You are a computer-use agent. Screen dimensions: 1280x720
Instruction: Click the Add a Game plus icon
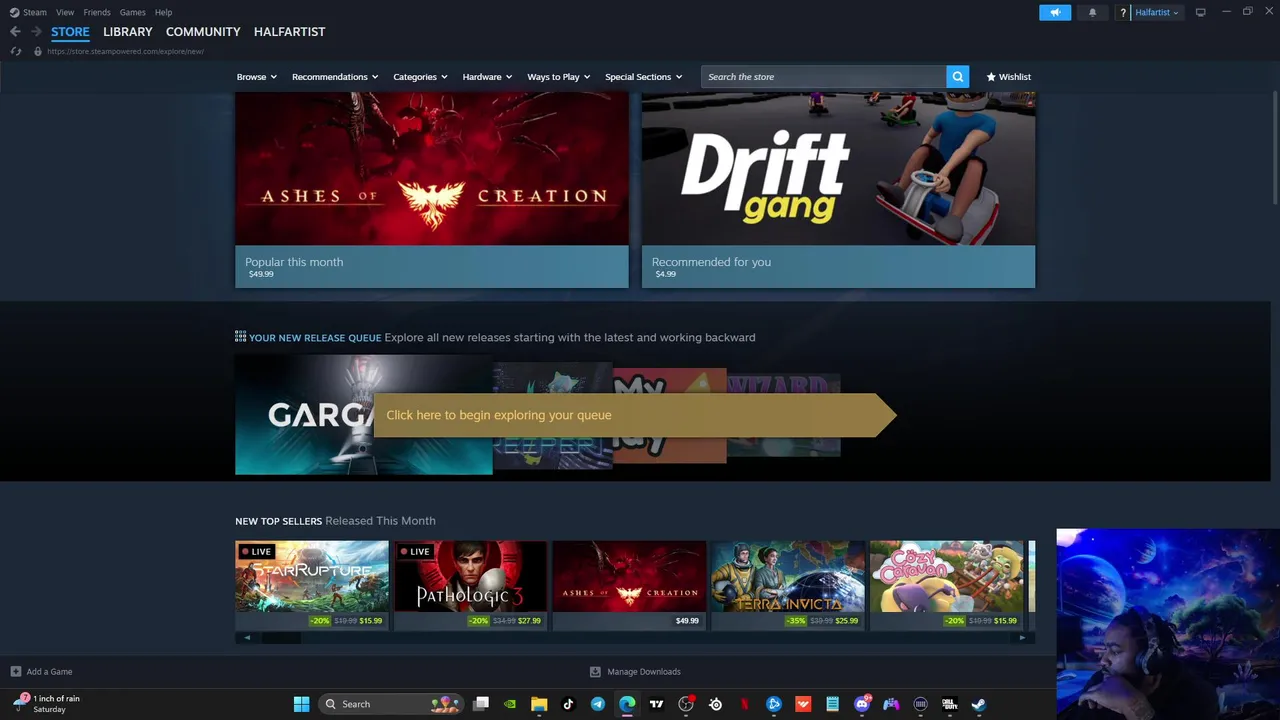click(x=15, y=672)
